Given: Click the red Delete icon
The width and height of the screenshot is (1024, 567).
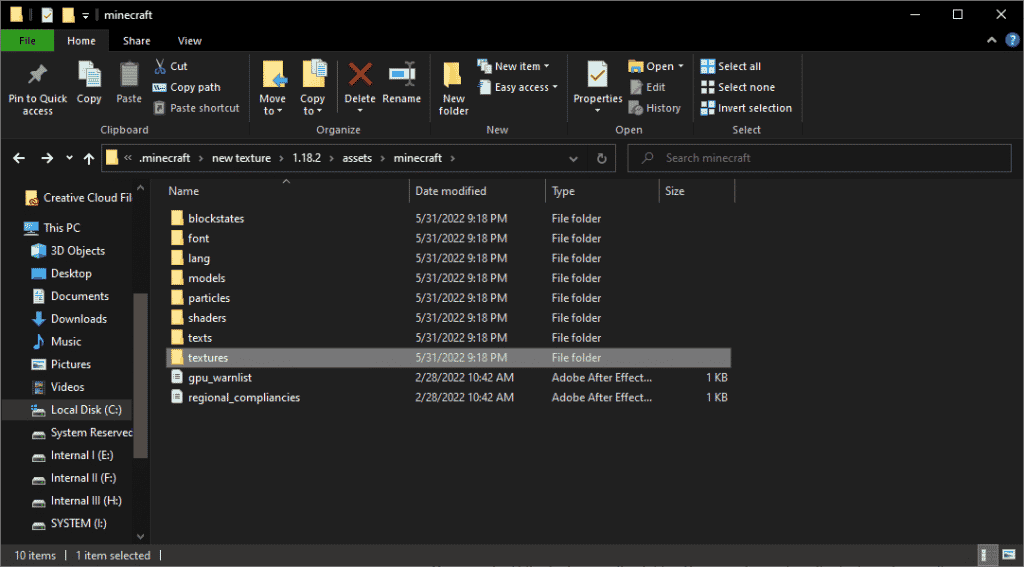Looking at the screenshot, I should (x=360, y=74).
